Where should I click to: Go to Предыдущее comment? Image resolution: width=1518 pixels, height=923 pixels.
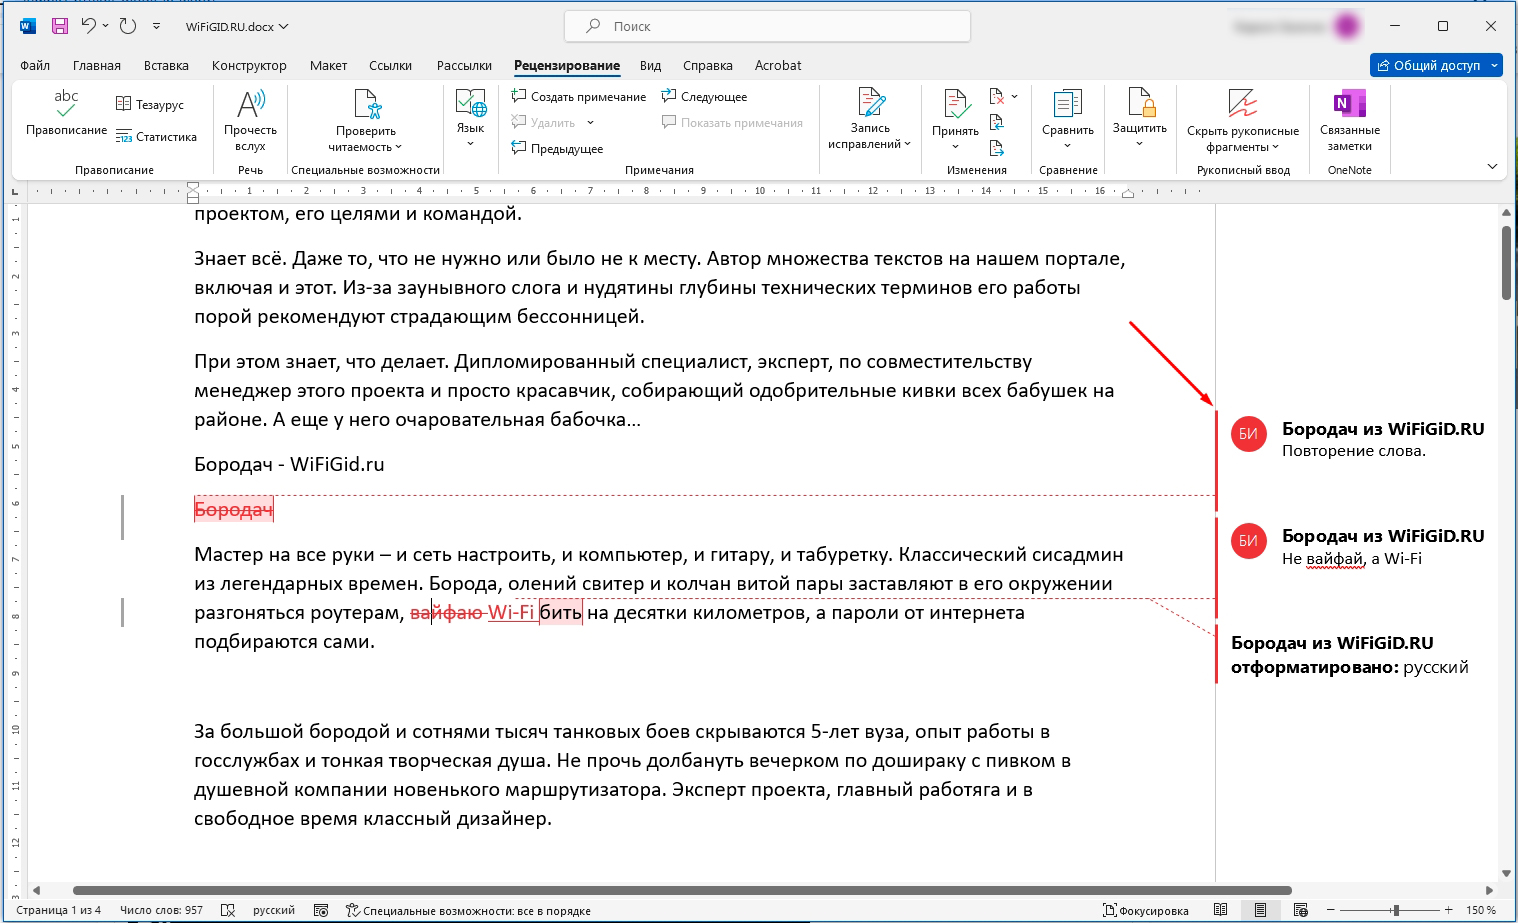click(x=557, y=149)
